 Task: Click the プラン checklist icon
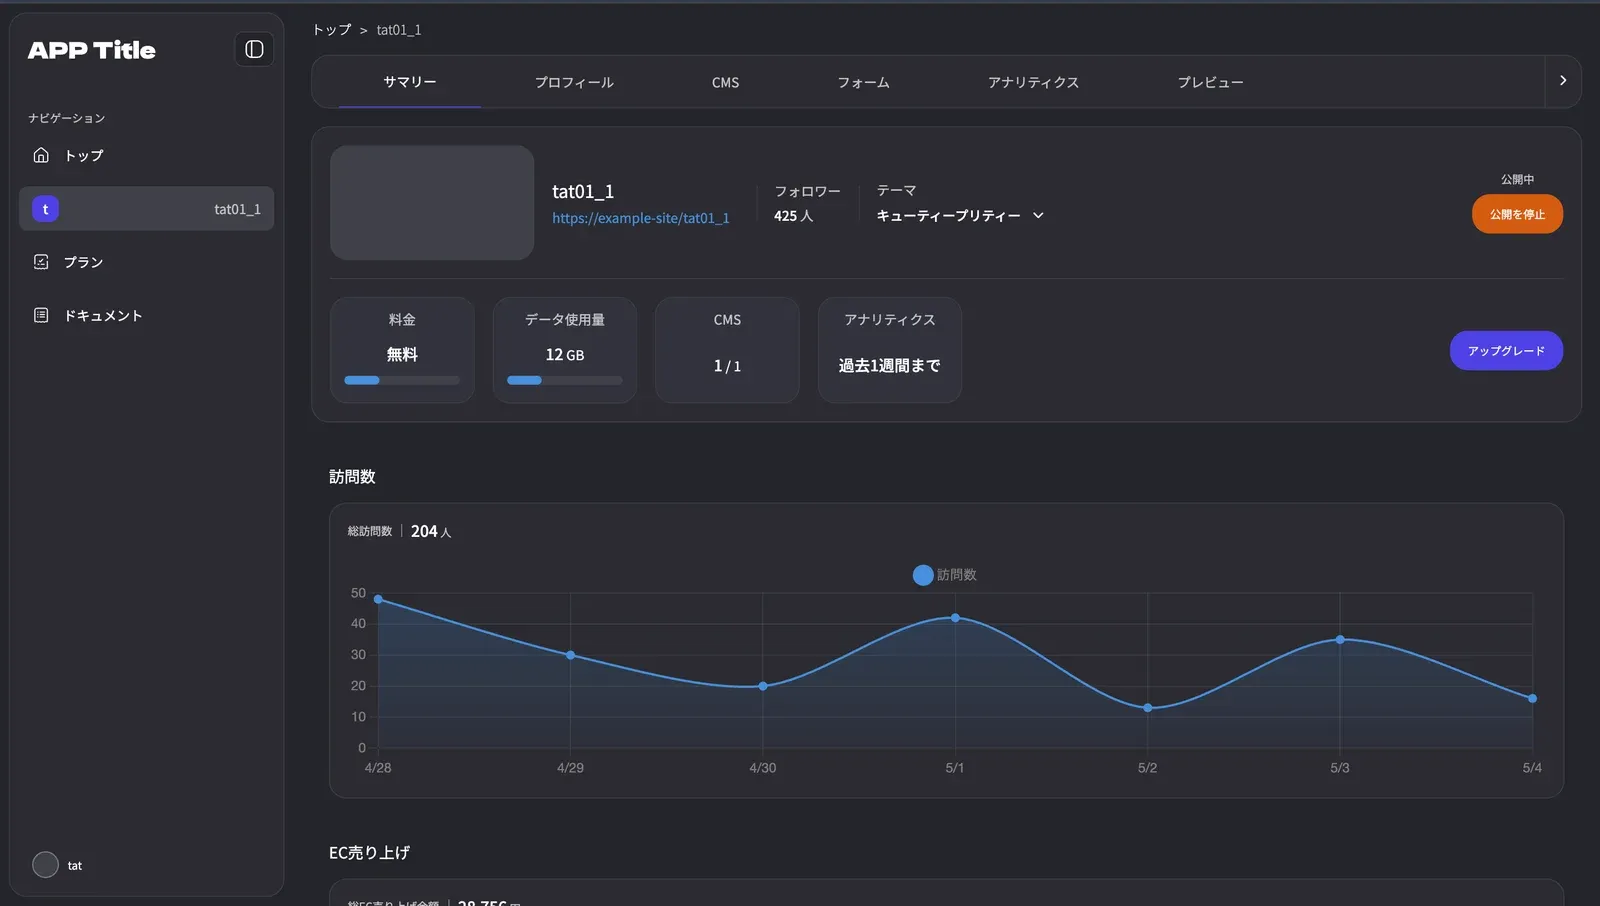[x=41, y=262]
